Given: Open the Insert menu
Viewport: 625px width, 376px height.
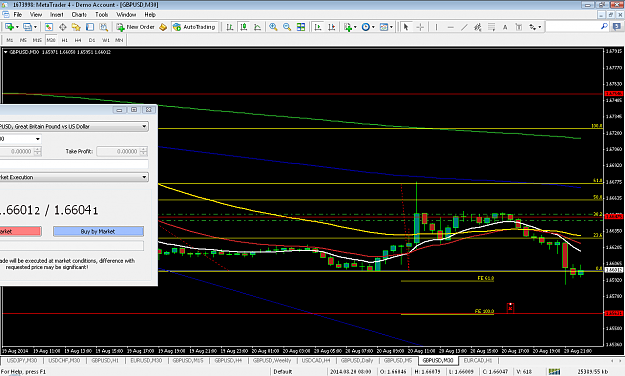Looking at the screenshot, I should point(57,15).
